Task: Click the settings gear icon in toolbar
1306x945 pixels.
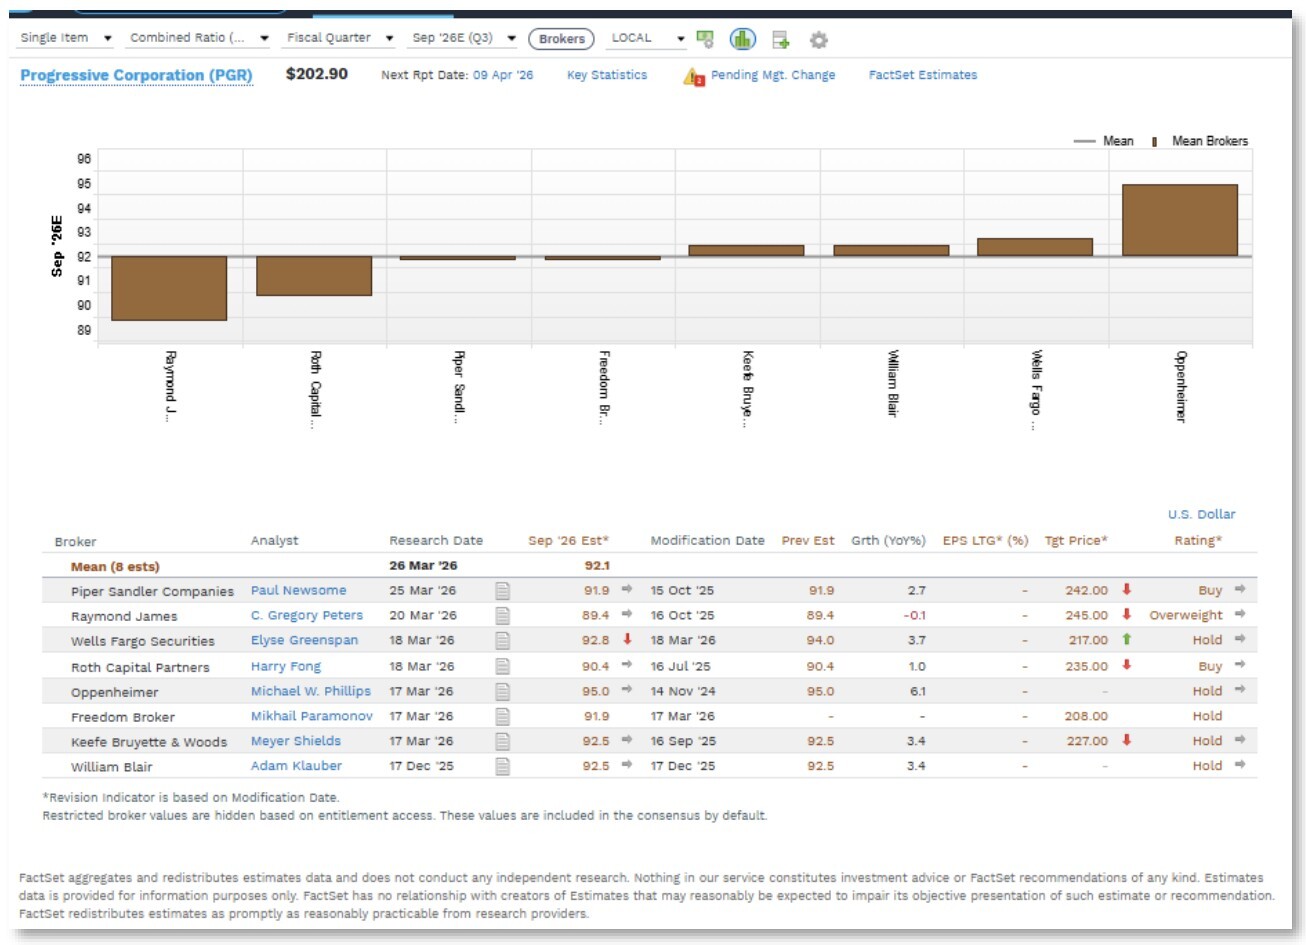Action: pyautogui.click(x=818, y=40)
